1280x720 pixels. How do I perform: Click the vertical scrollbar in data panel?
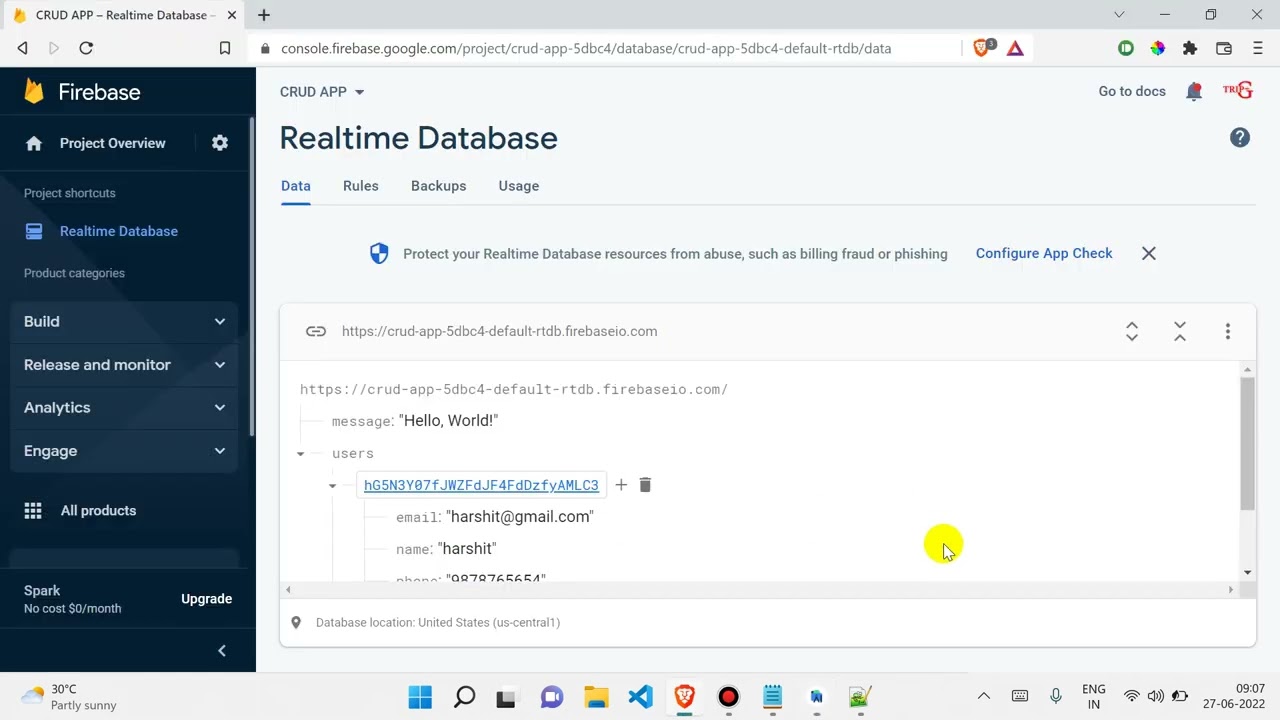tap(1247, 444)
